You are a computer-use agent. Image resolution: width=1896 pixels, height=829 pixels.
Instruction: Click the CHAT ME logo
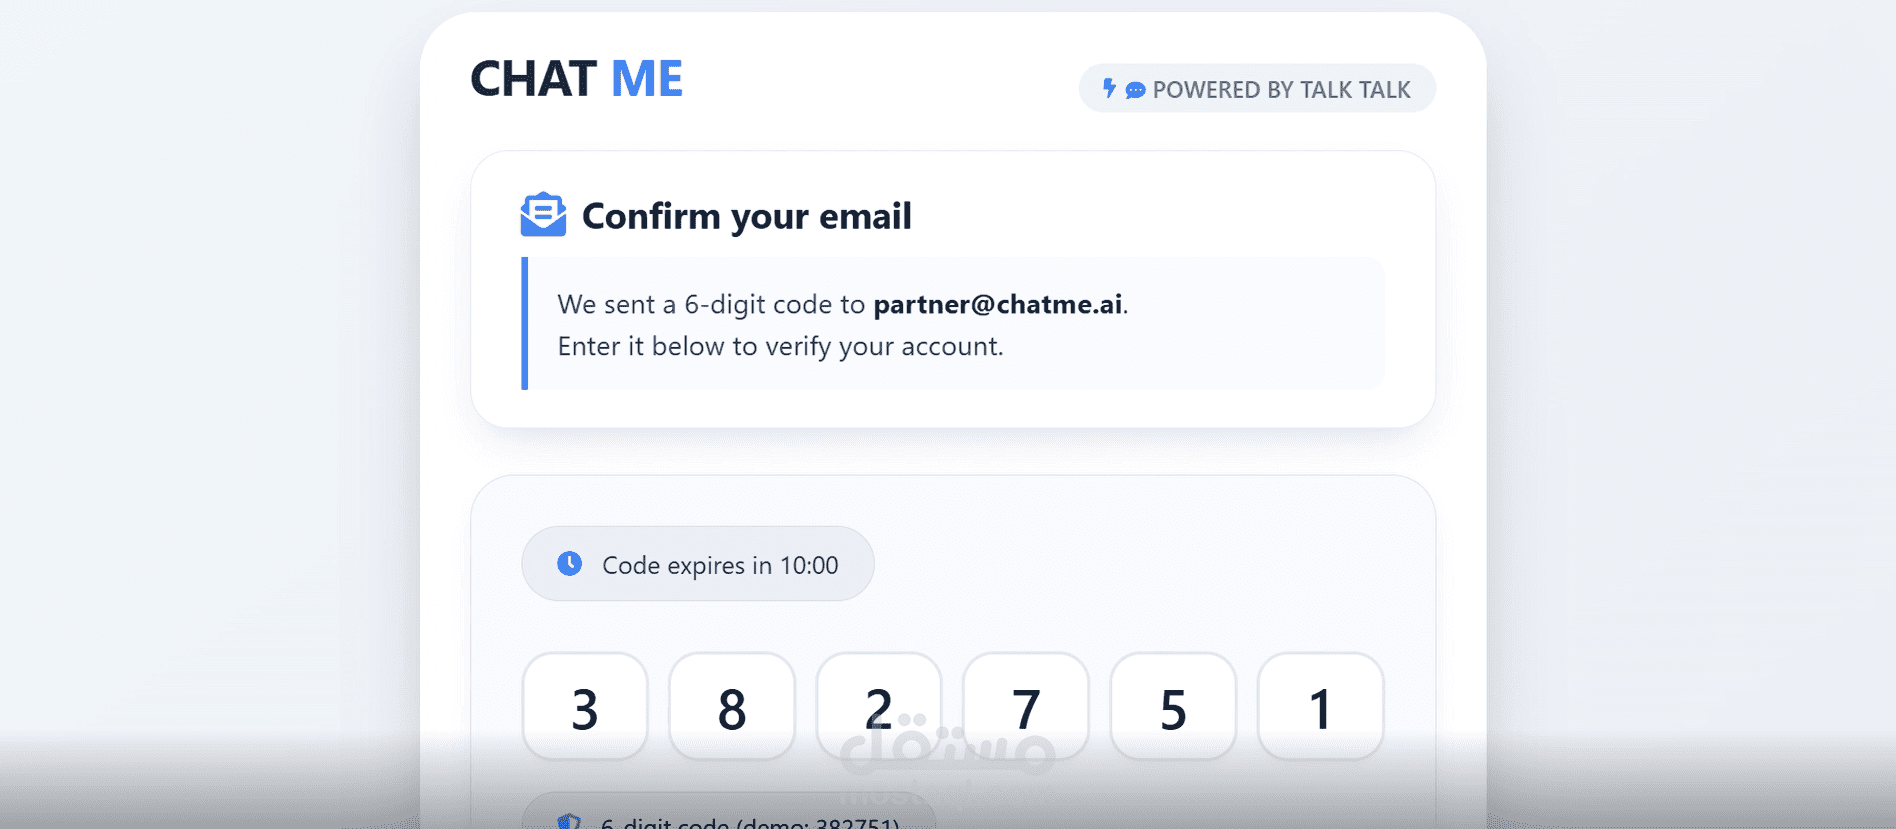click(x=577, y=79)
